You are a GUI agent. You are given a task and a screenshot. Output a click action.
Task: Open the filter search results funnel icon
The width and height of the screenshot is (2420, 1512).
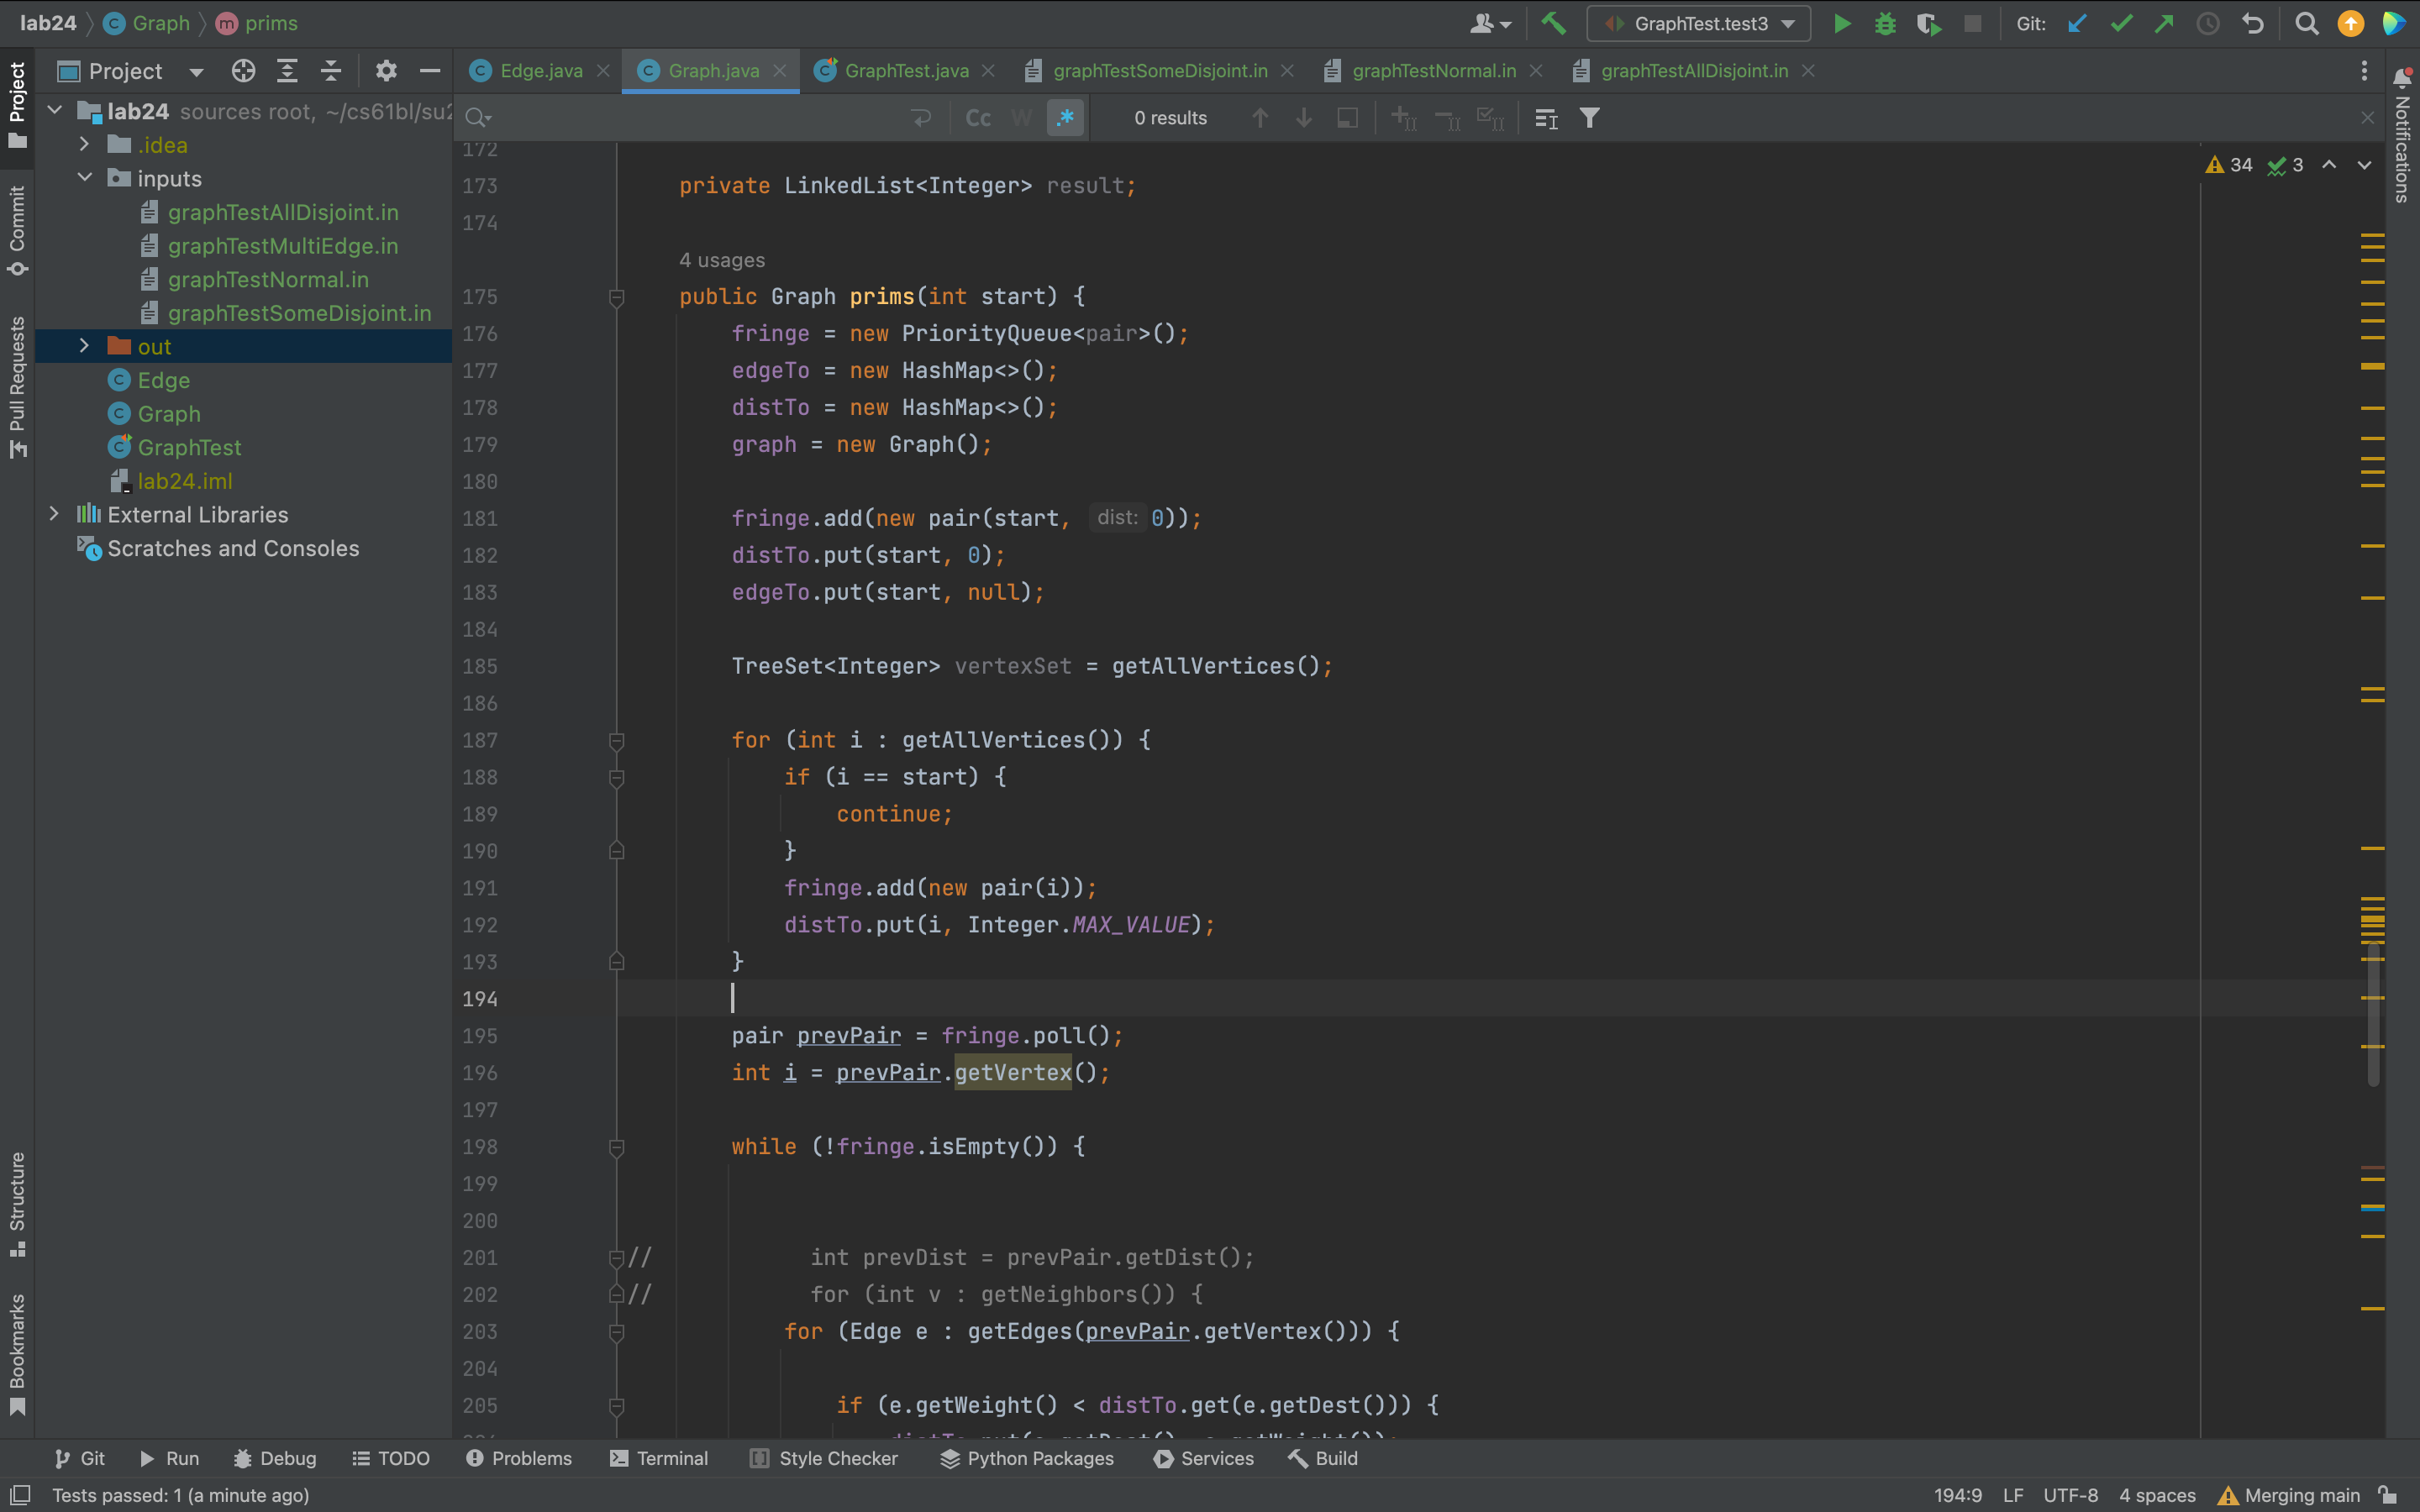1589,118
